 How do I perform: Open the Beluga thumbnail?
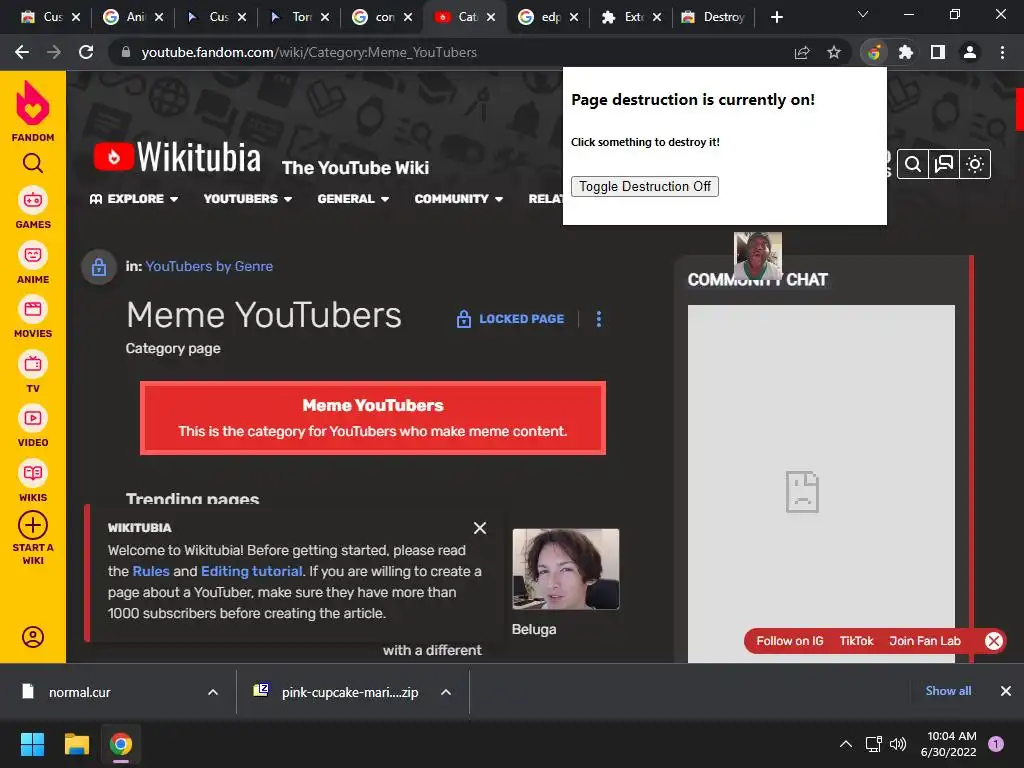point(566,569)
